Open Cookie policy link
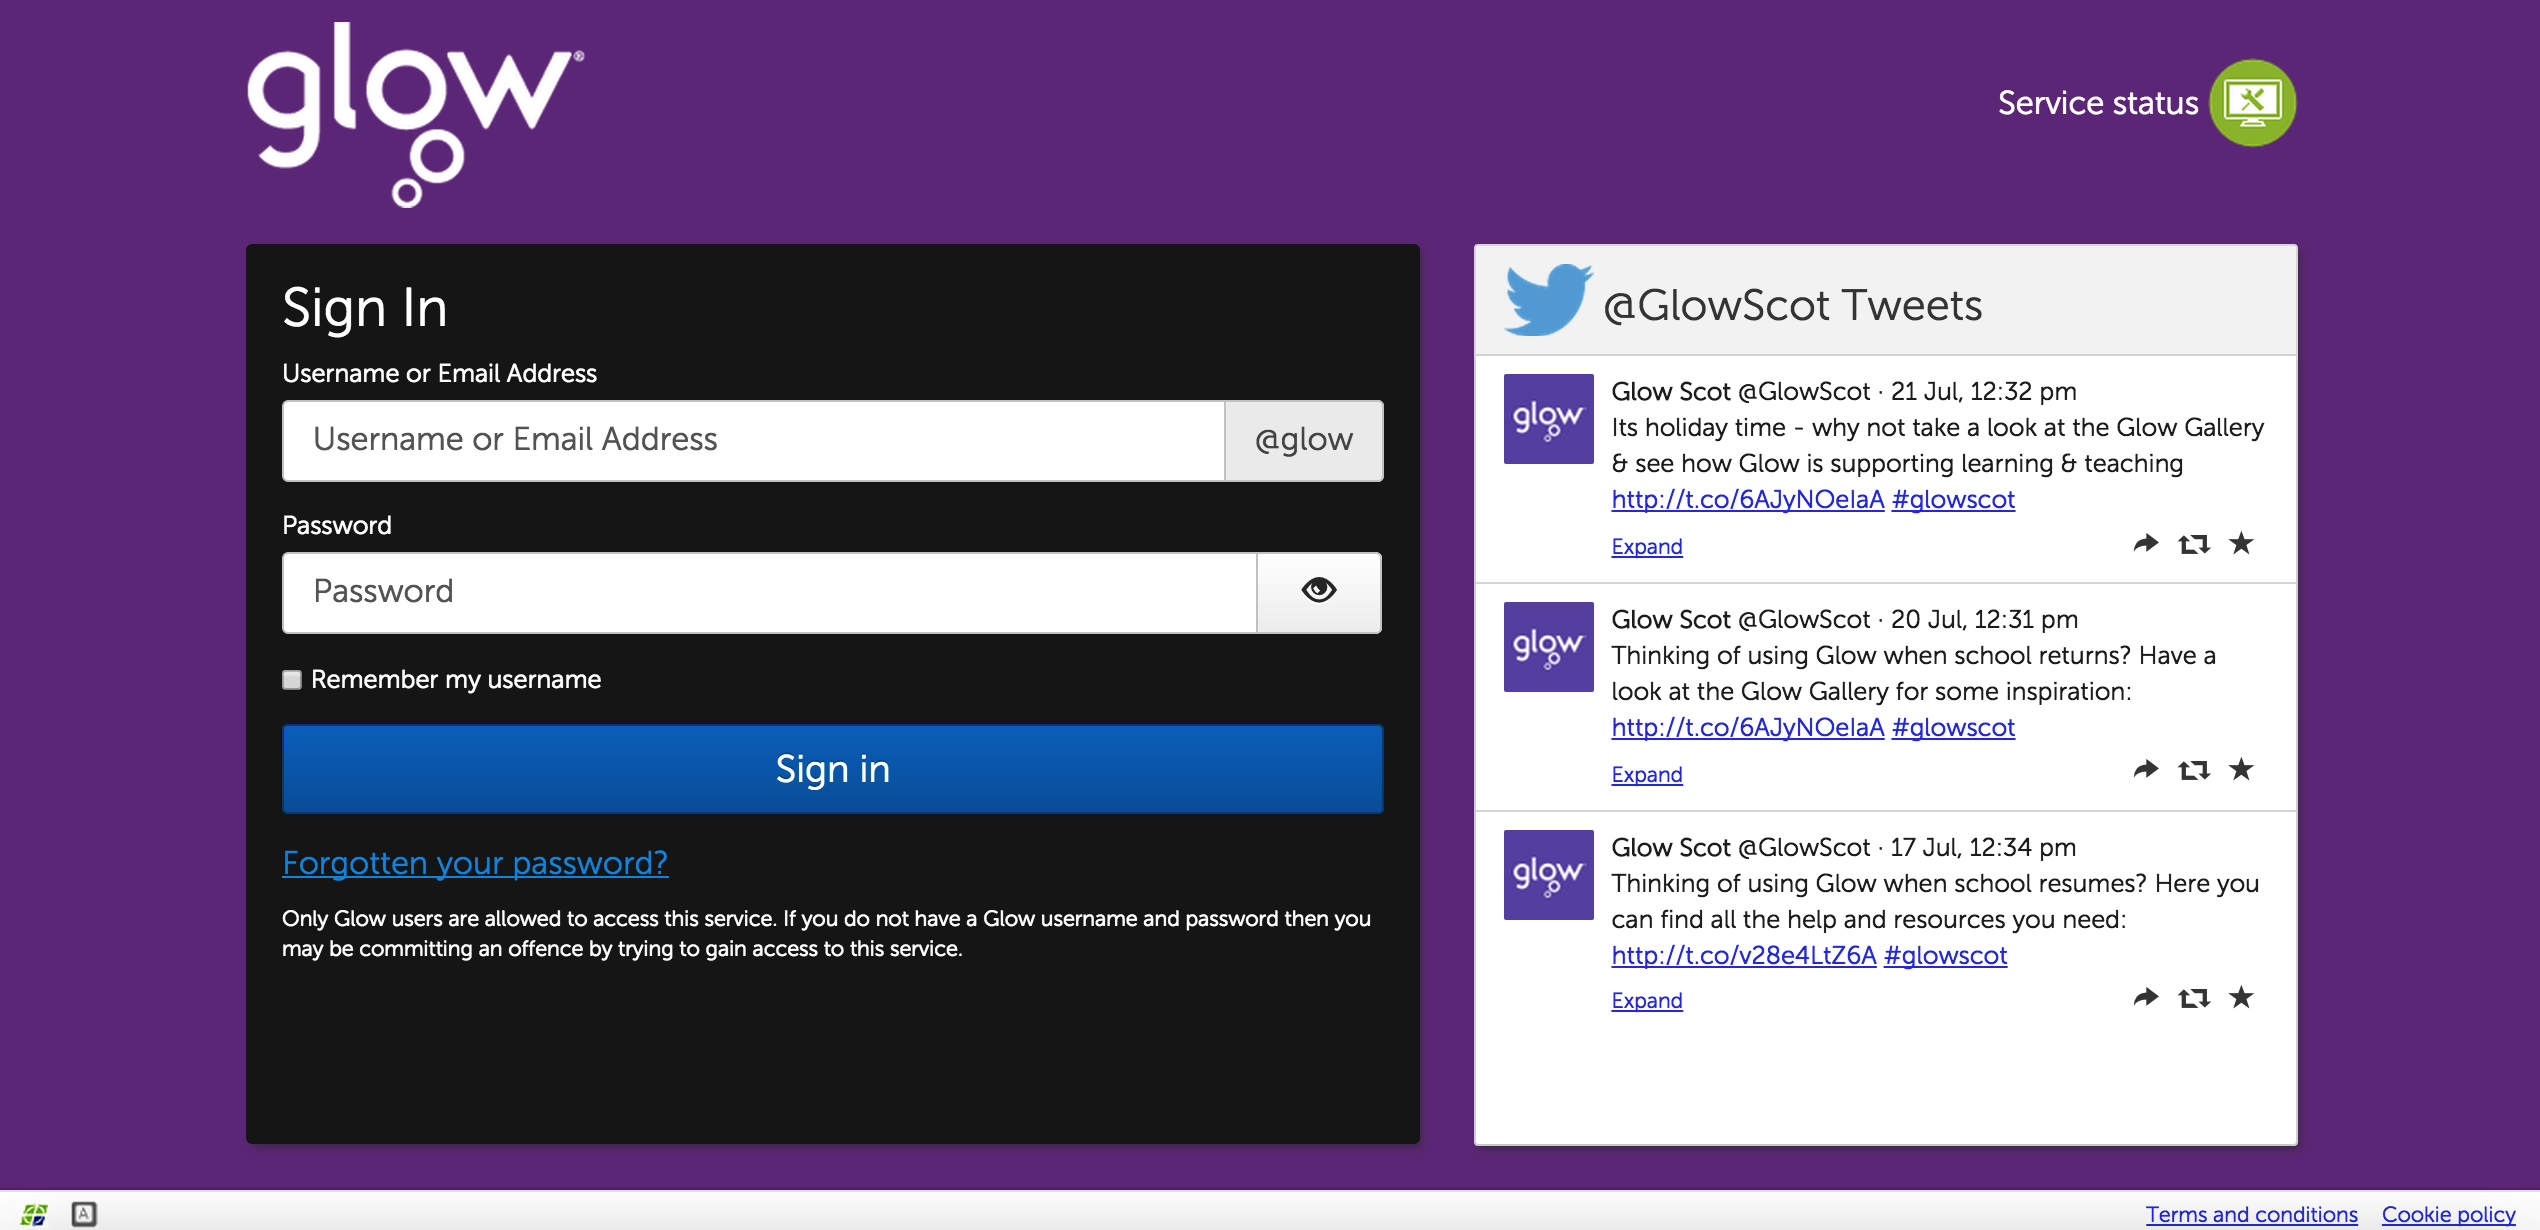The height and width of the screenshot is (1230, 2540). [2448, 1214]
